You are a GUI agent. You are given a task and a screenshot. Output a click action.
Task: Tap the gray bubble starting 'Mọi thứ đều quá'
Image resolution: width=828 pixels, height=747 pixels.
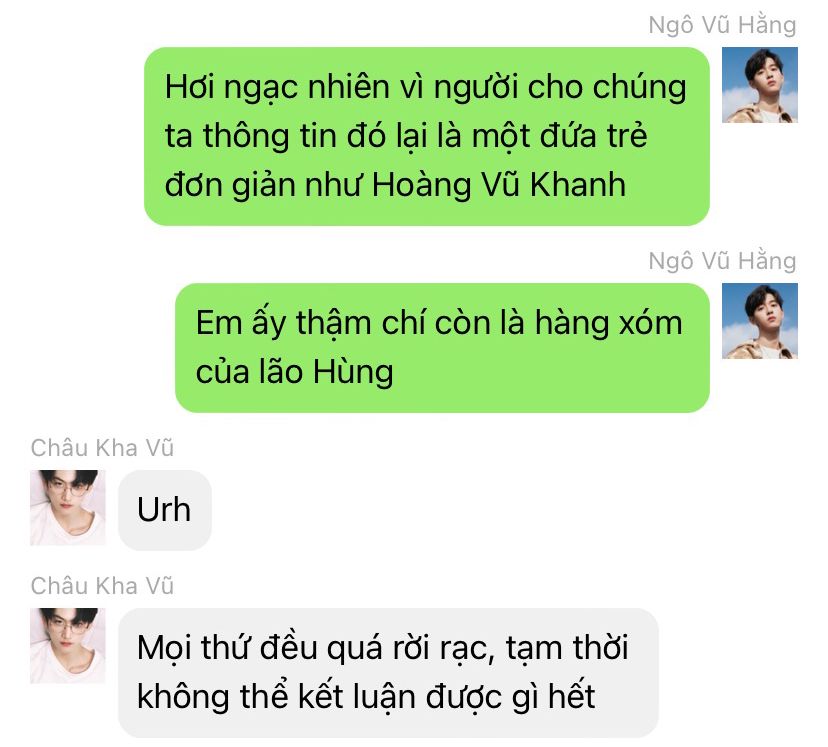[x=388, y=673]
